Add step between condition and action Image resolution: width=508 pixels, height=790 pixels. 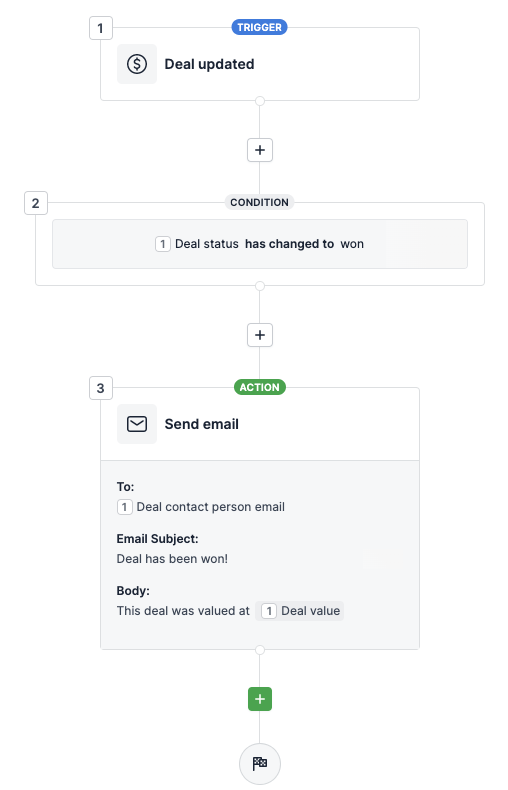pos(260,335)
